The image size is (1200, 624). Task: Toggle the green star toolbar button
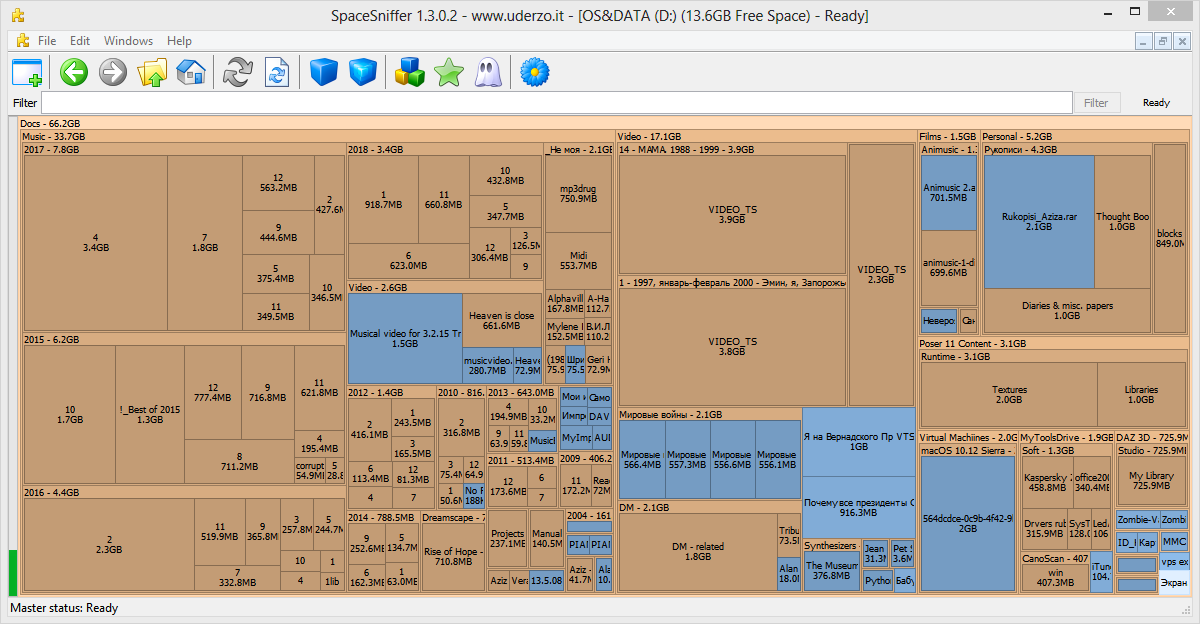[449, 72]
